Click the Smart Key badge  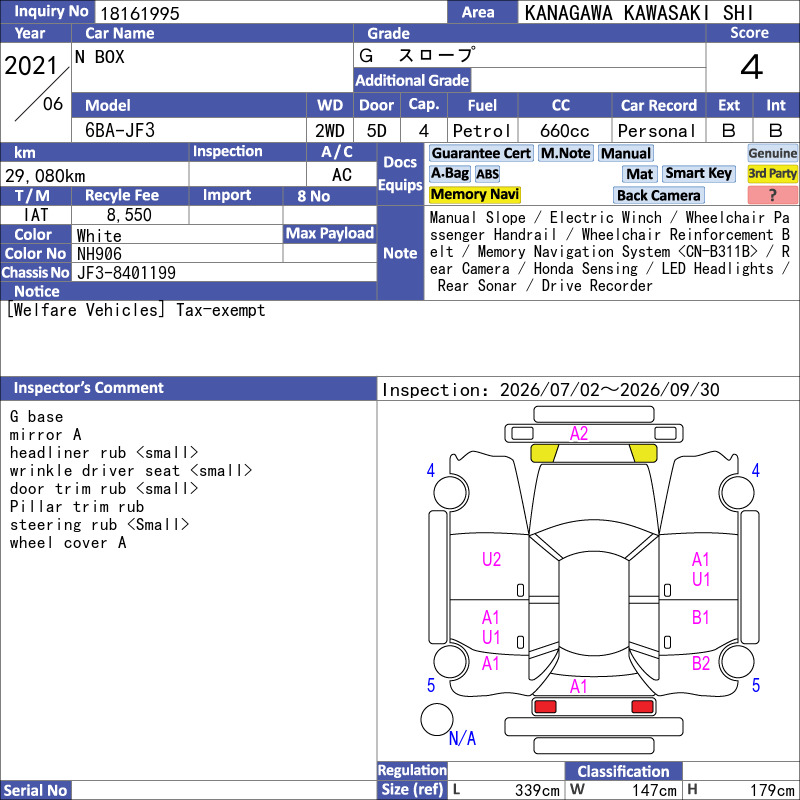698,173
